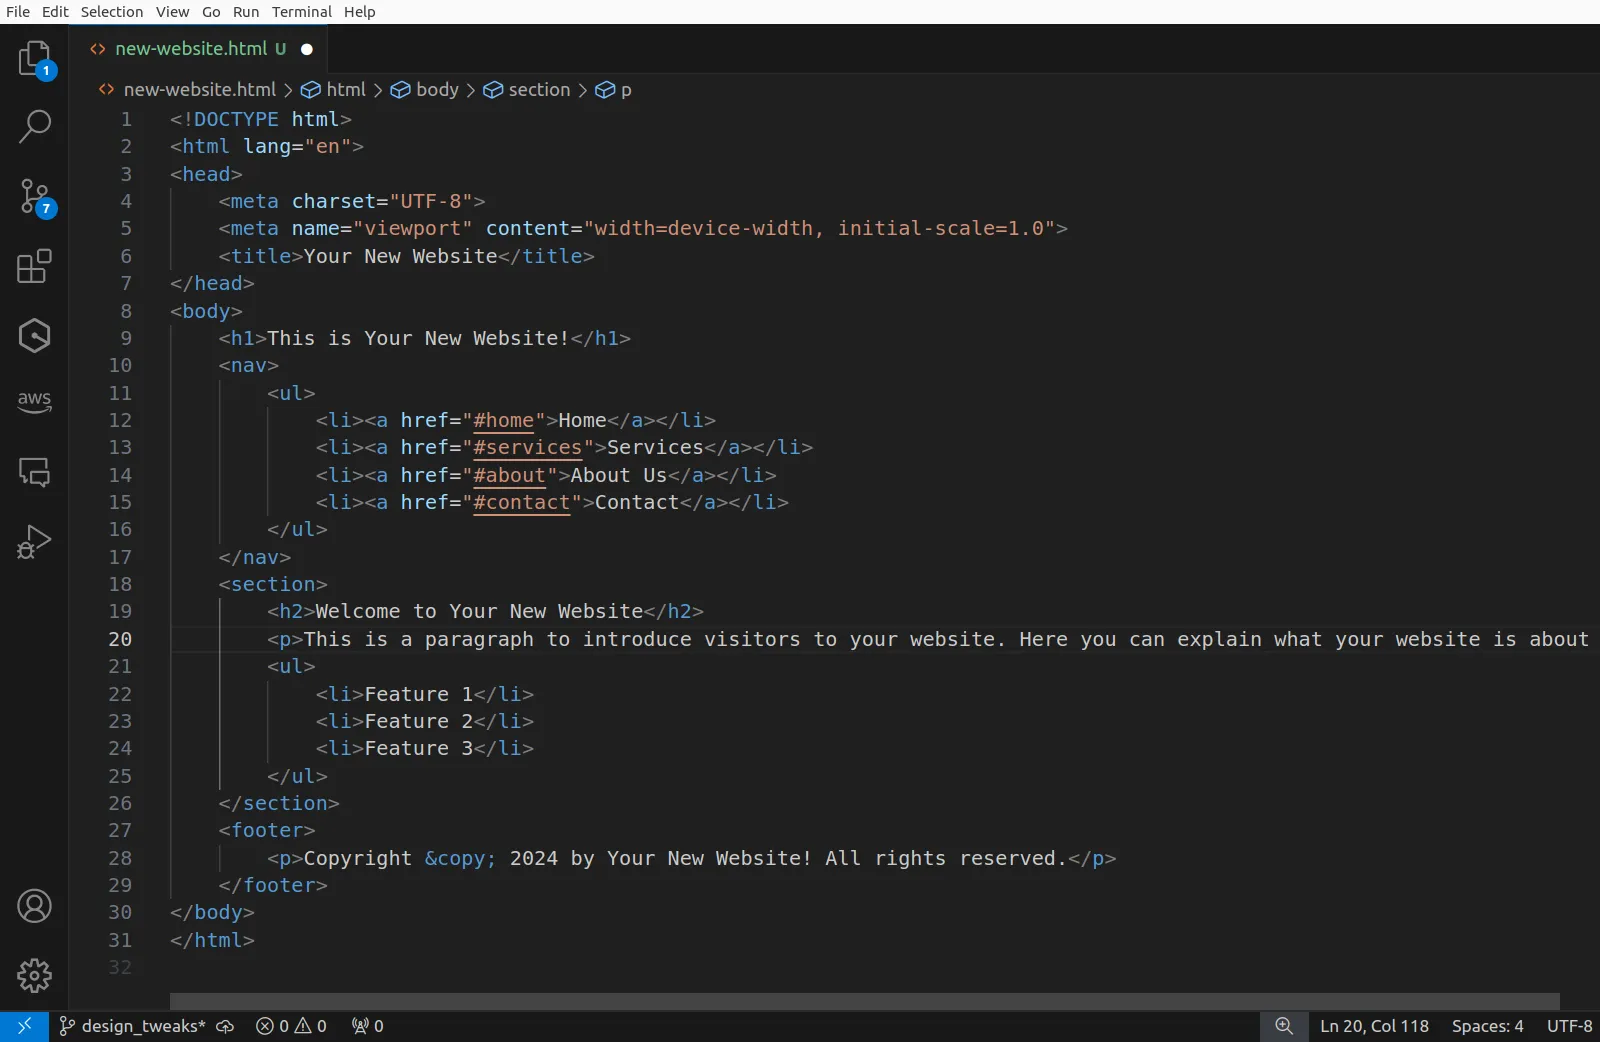Change the UTF-8 file encoding

1569,1026
